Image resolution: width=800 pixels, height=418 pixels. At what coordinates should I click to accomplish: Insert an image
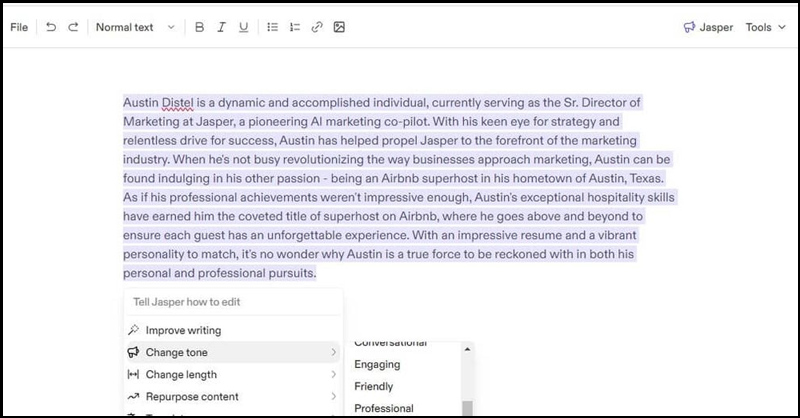(x=339, y=27)
